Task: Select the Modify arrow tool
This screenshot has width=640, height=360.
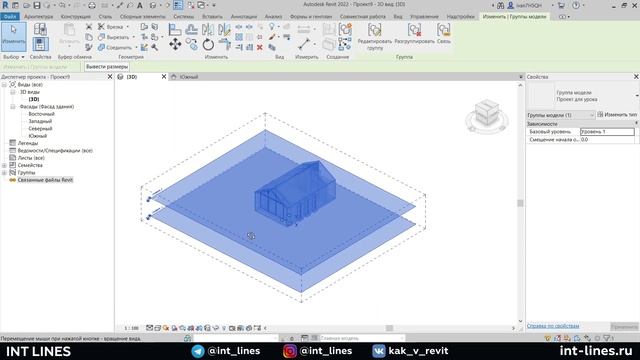Action: click(x=13, y=36)
